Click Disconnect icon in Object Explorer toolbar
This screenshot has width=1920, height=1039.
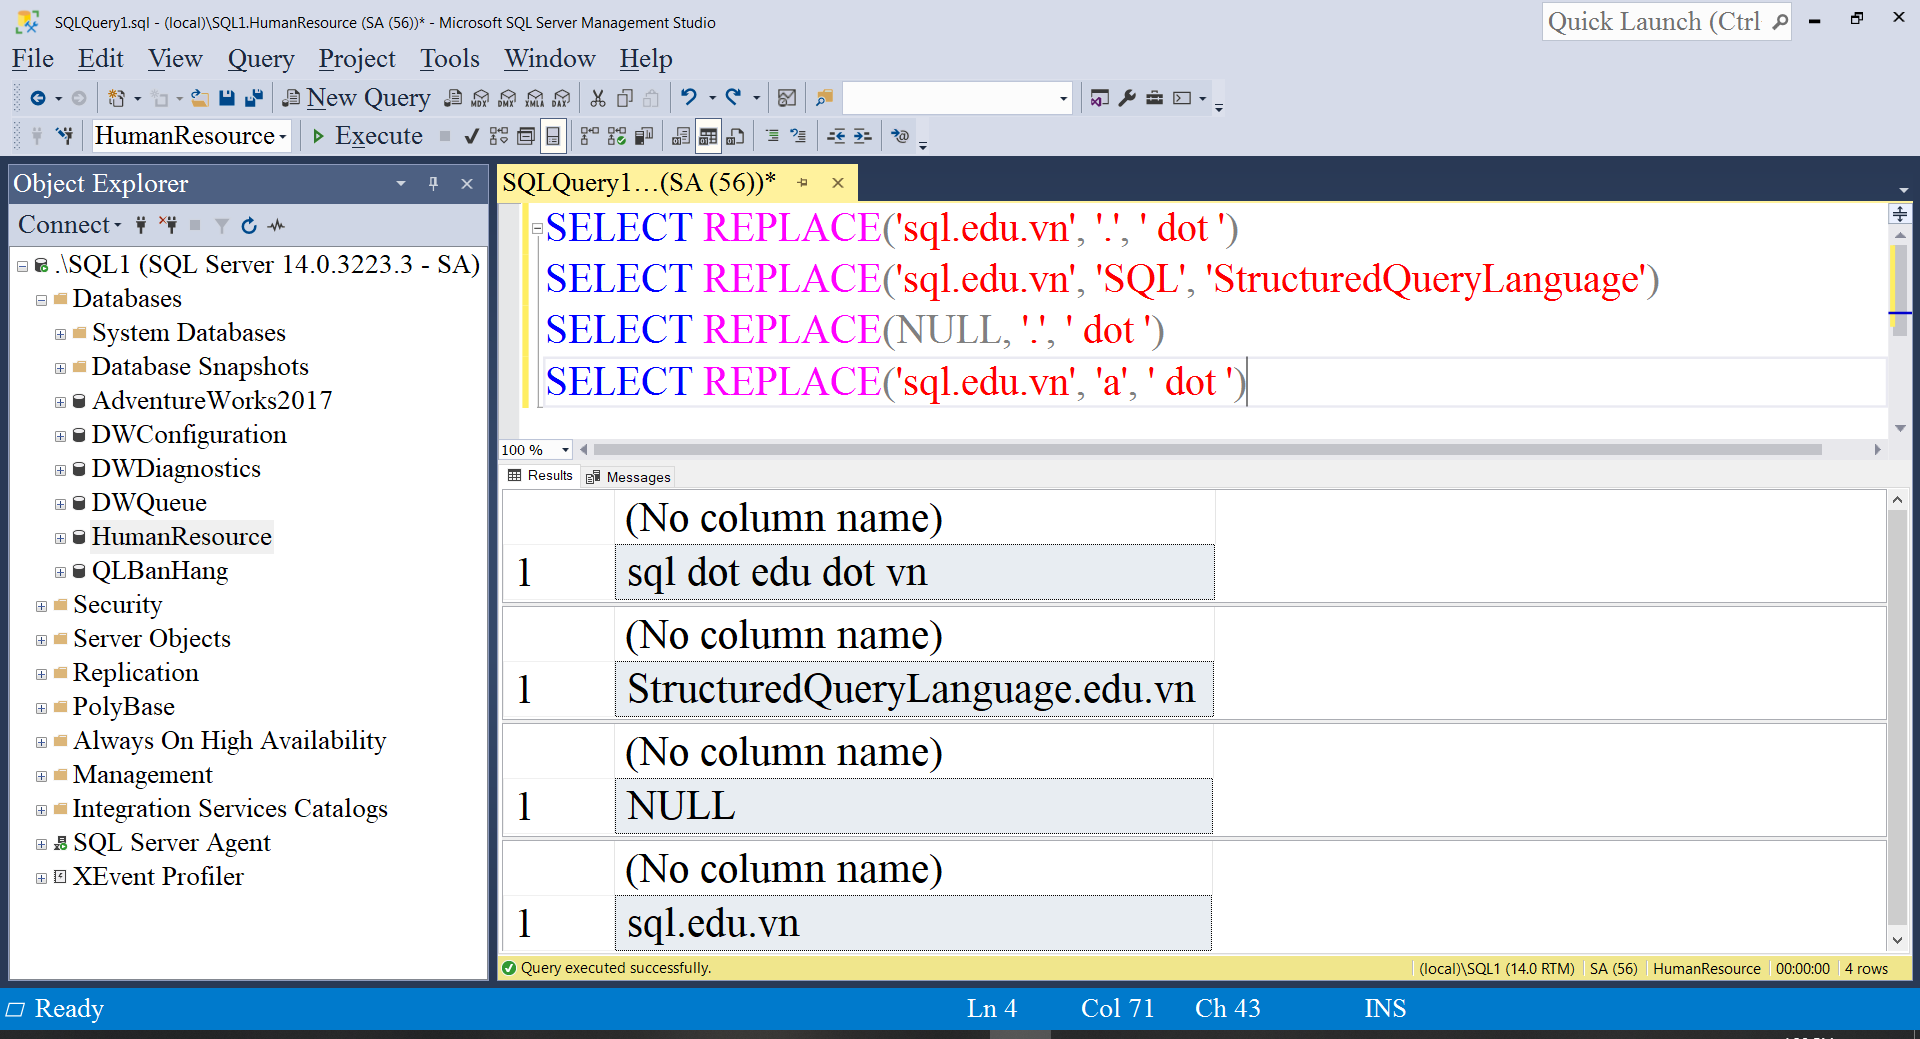coord(168,225)
